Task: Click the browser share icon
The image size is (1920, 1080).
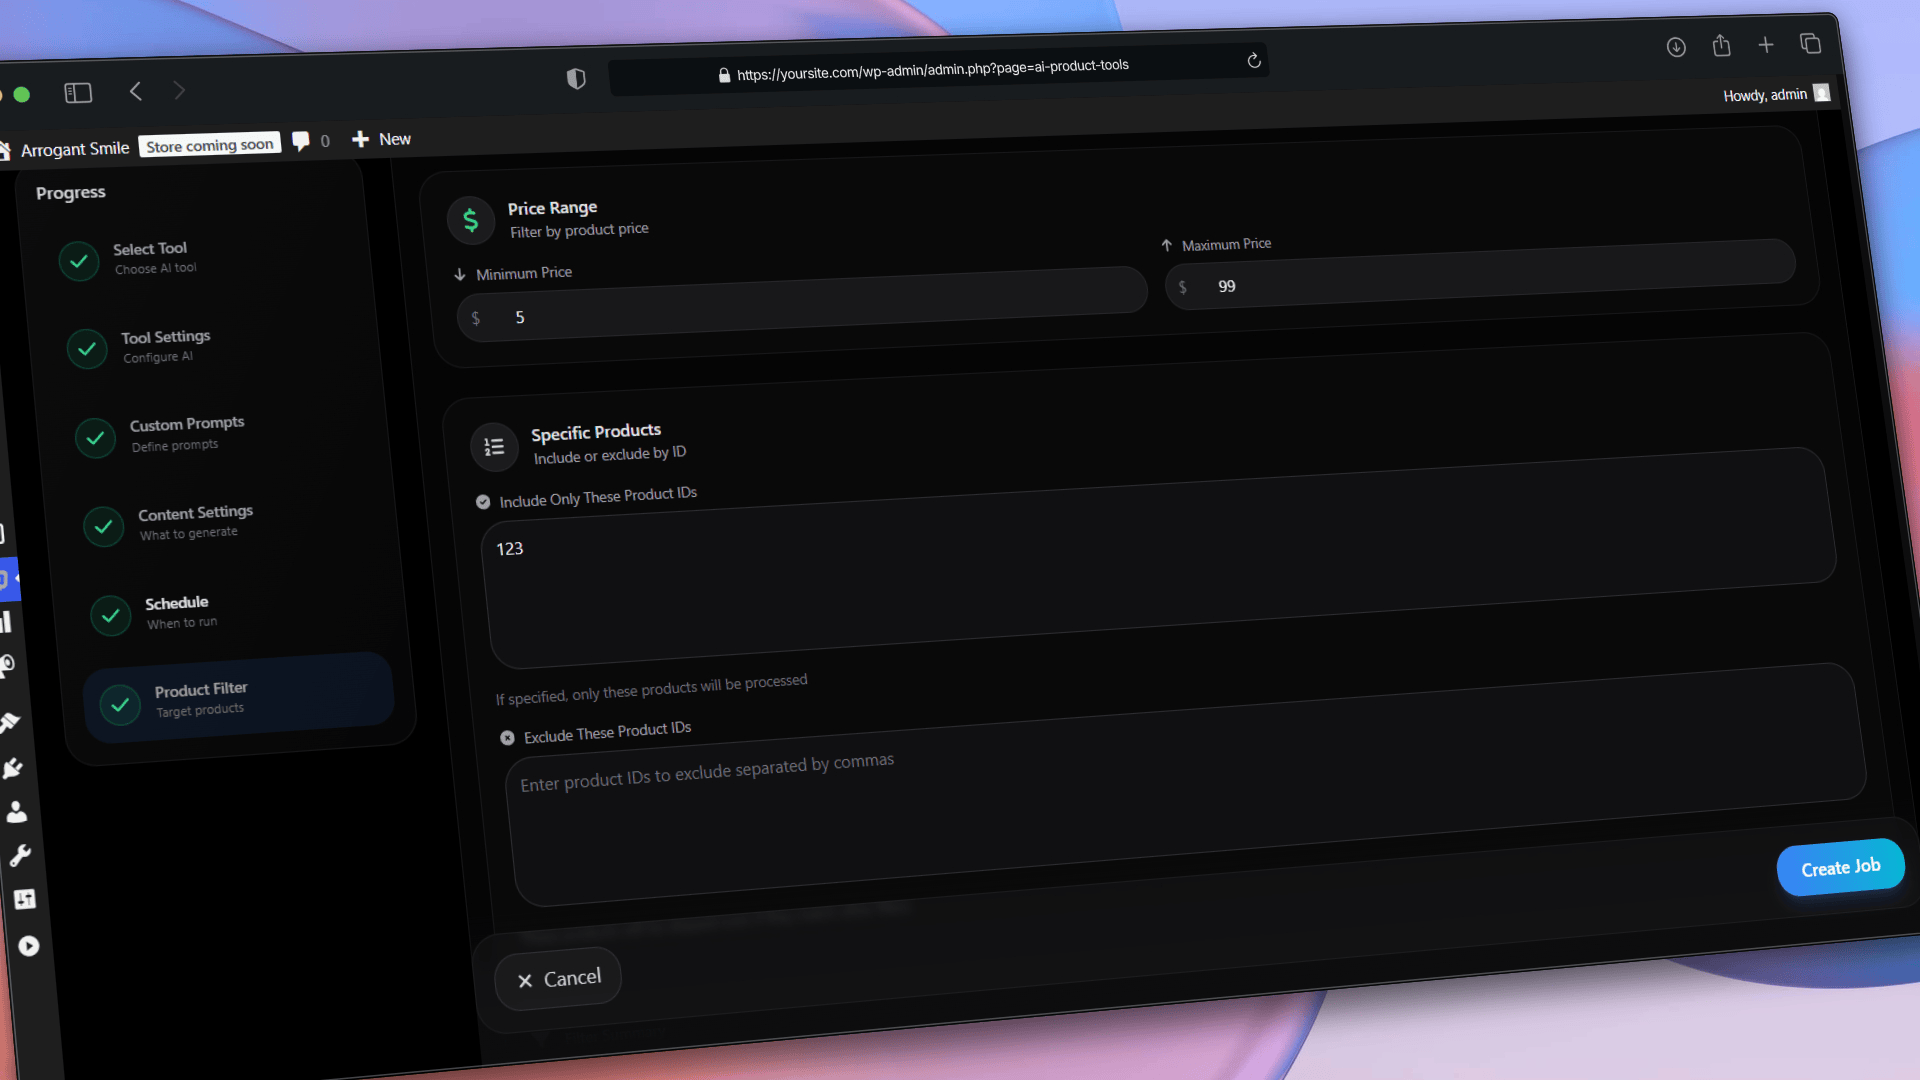Action: [1721, 46]
